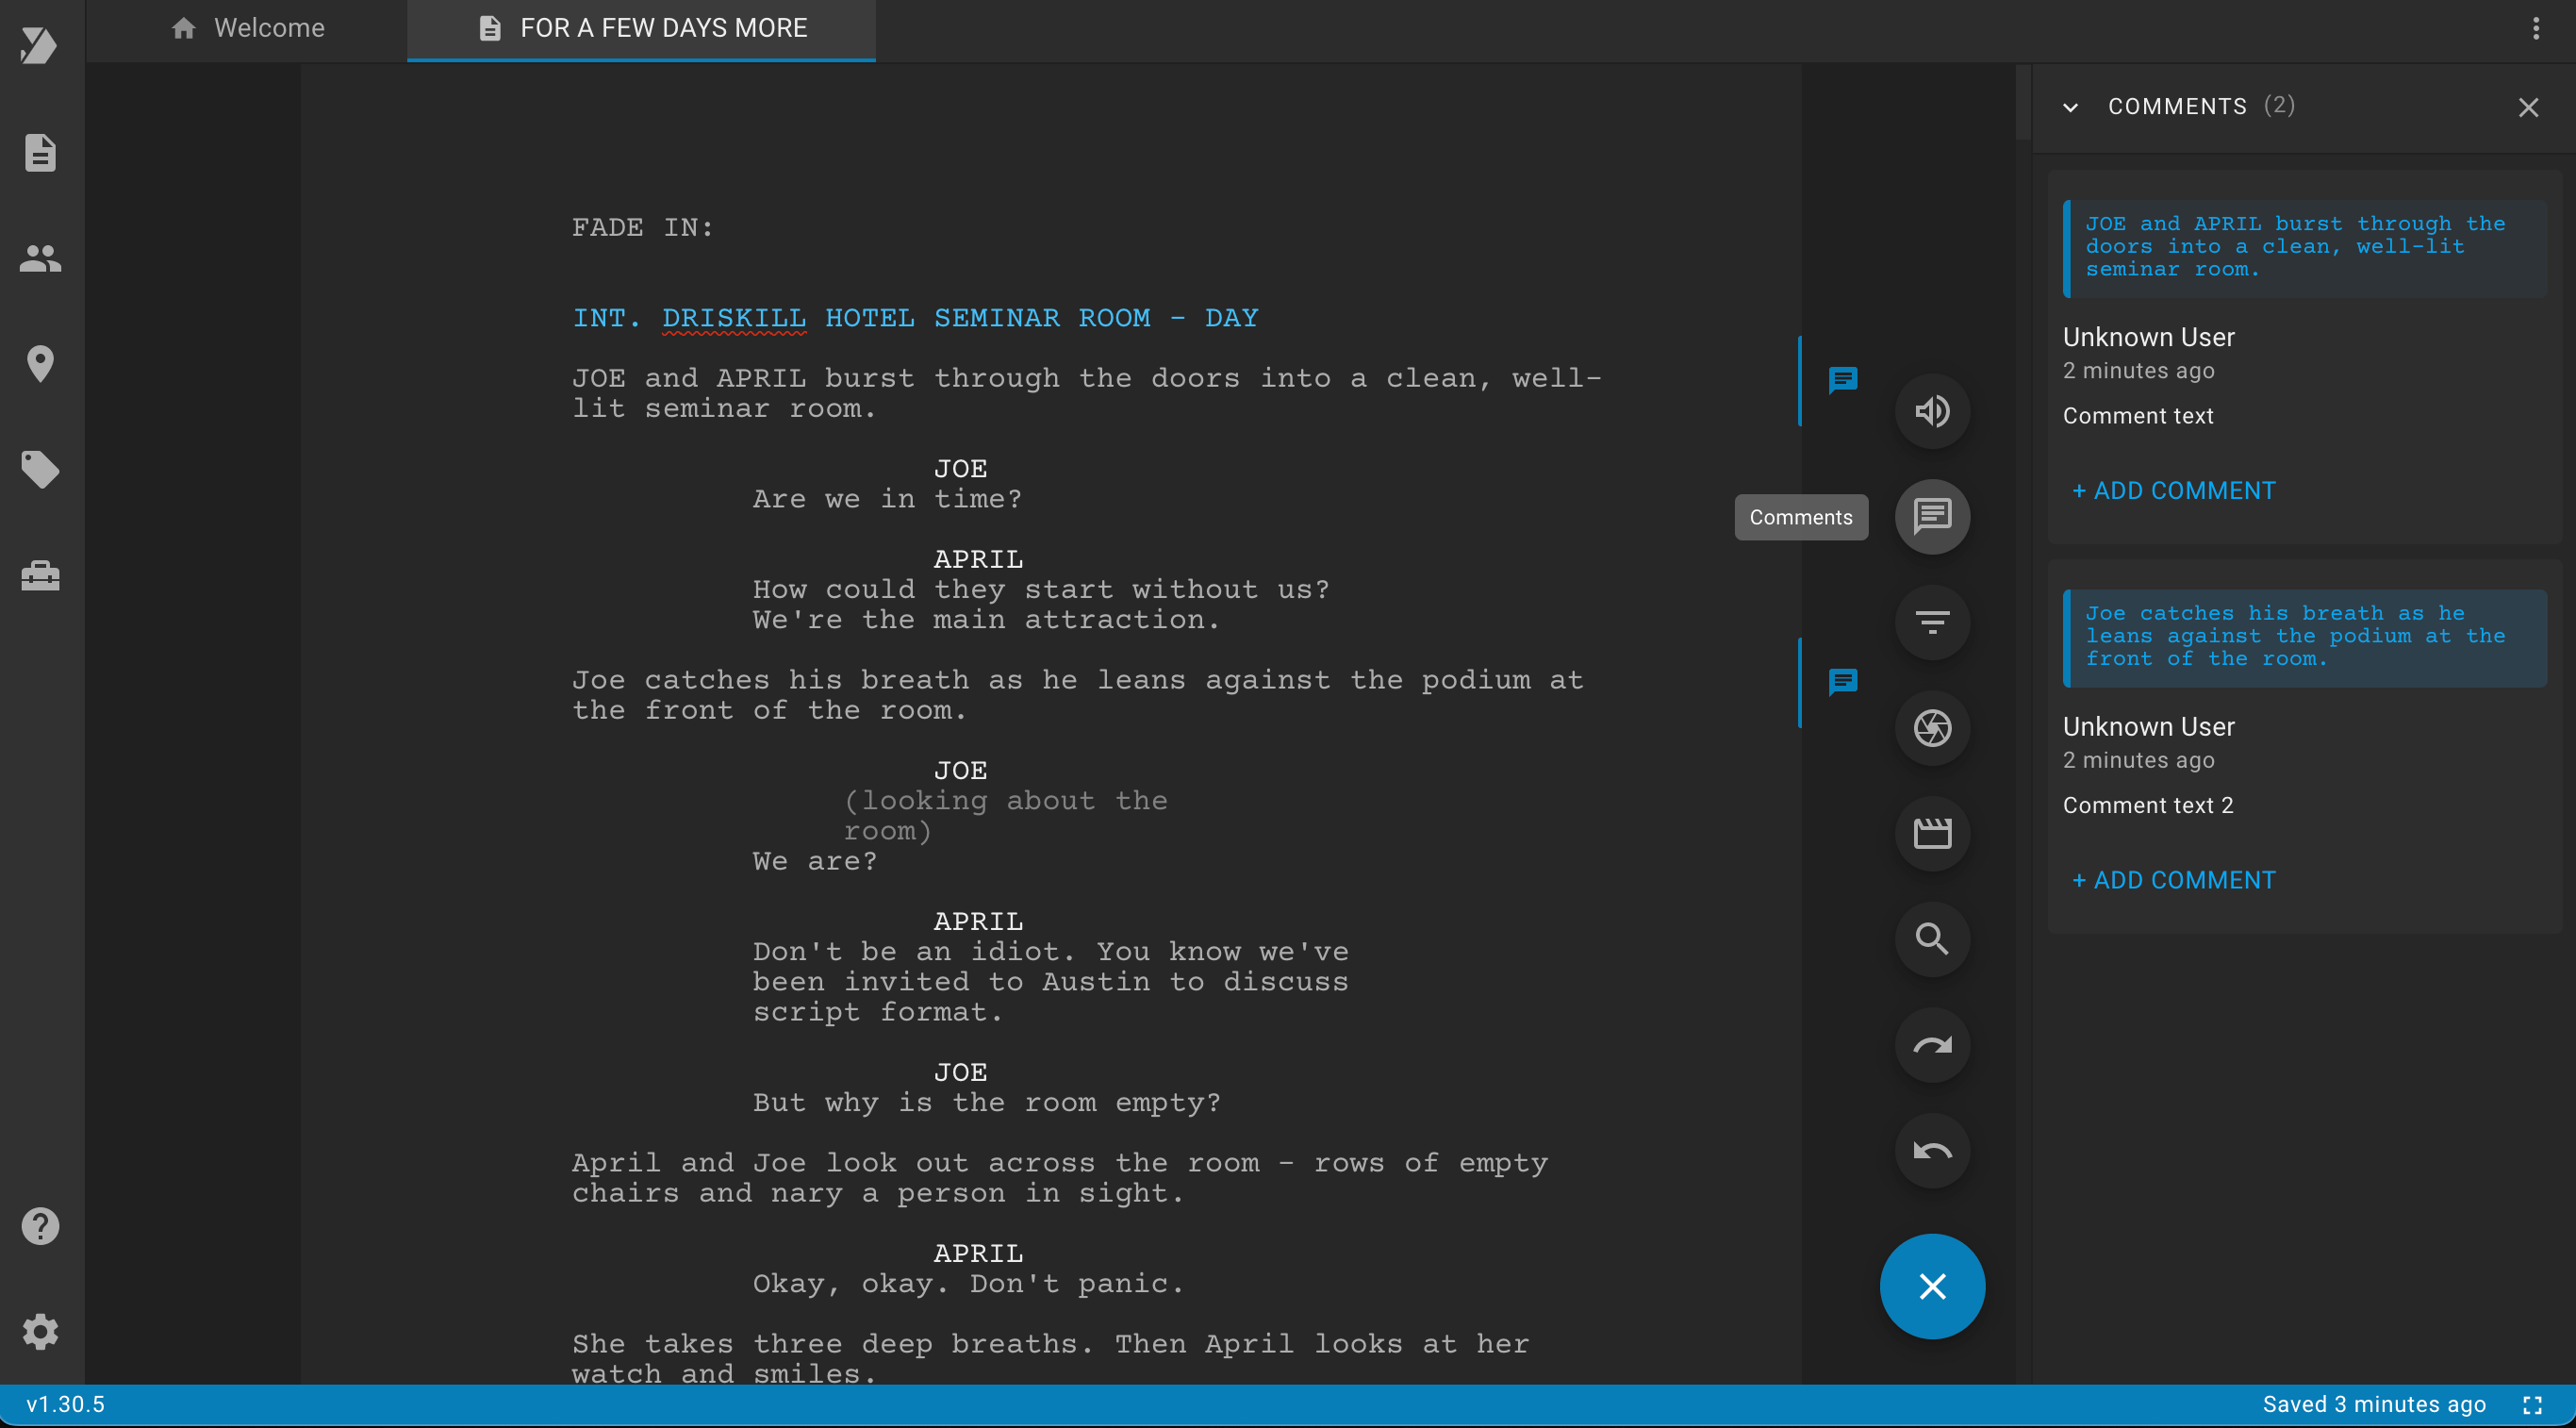
Task: Click the text-to-speech speaker button
Action: (x=1932, y=411)
